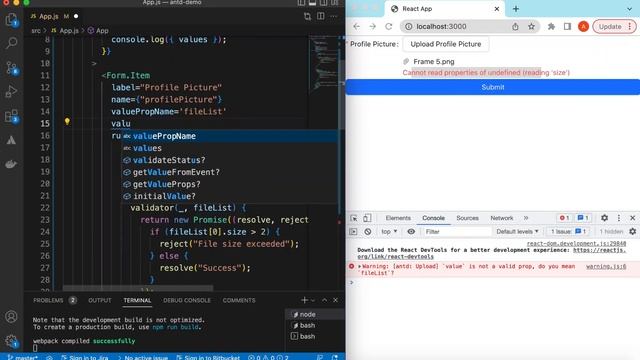
Task: Open console settings gear next to hidden count
Action: [633, 231]
